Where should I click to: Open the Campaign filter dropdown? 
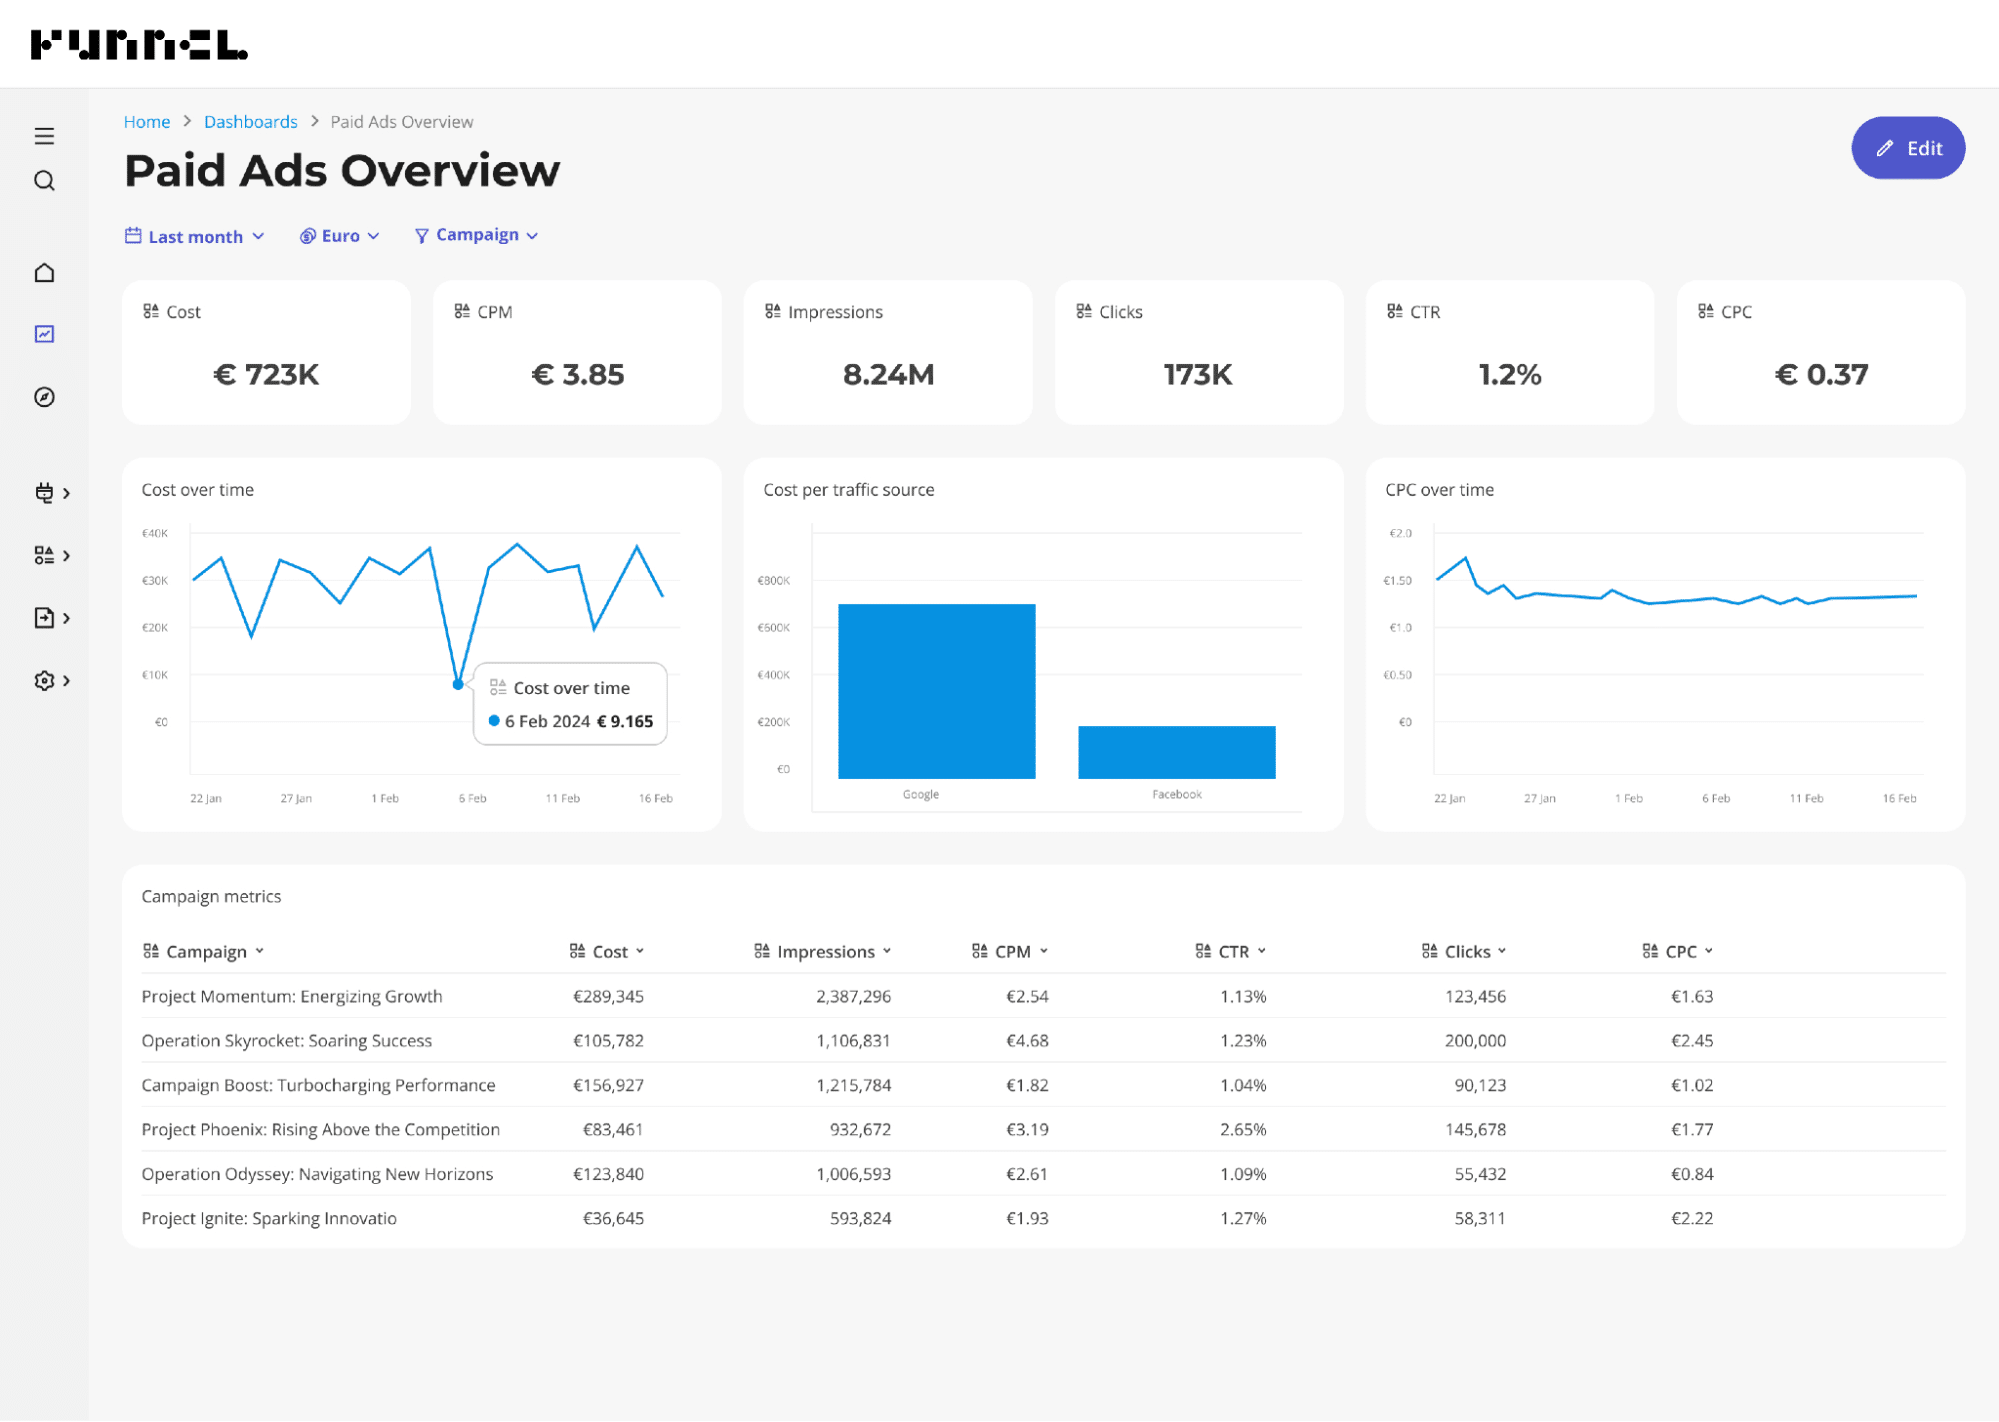476,235
